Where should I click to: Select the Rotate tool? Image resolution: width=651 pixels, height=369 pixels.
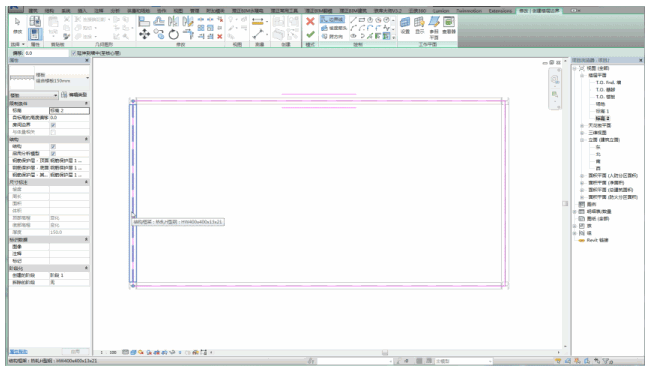[x=174, y=34]
